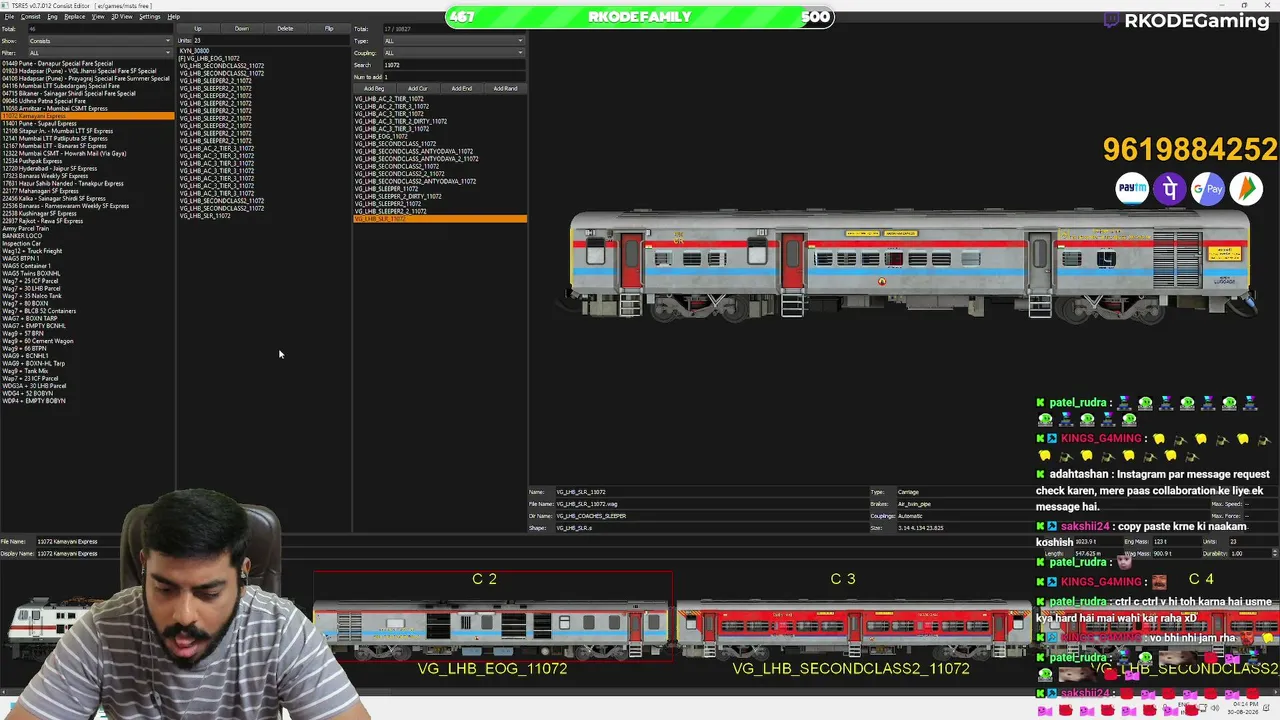This screenshot has height=720, width=1280.
Task: Click the Google Pay payment icon
Action: tap(1208, 188)
